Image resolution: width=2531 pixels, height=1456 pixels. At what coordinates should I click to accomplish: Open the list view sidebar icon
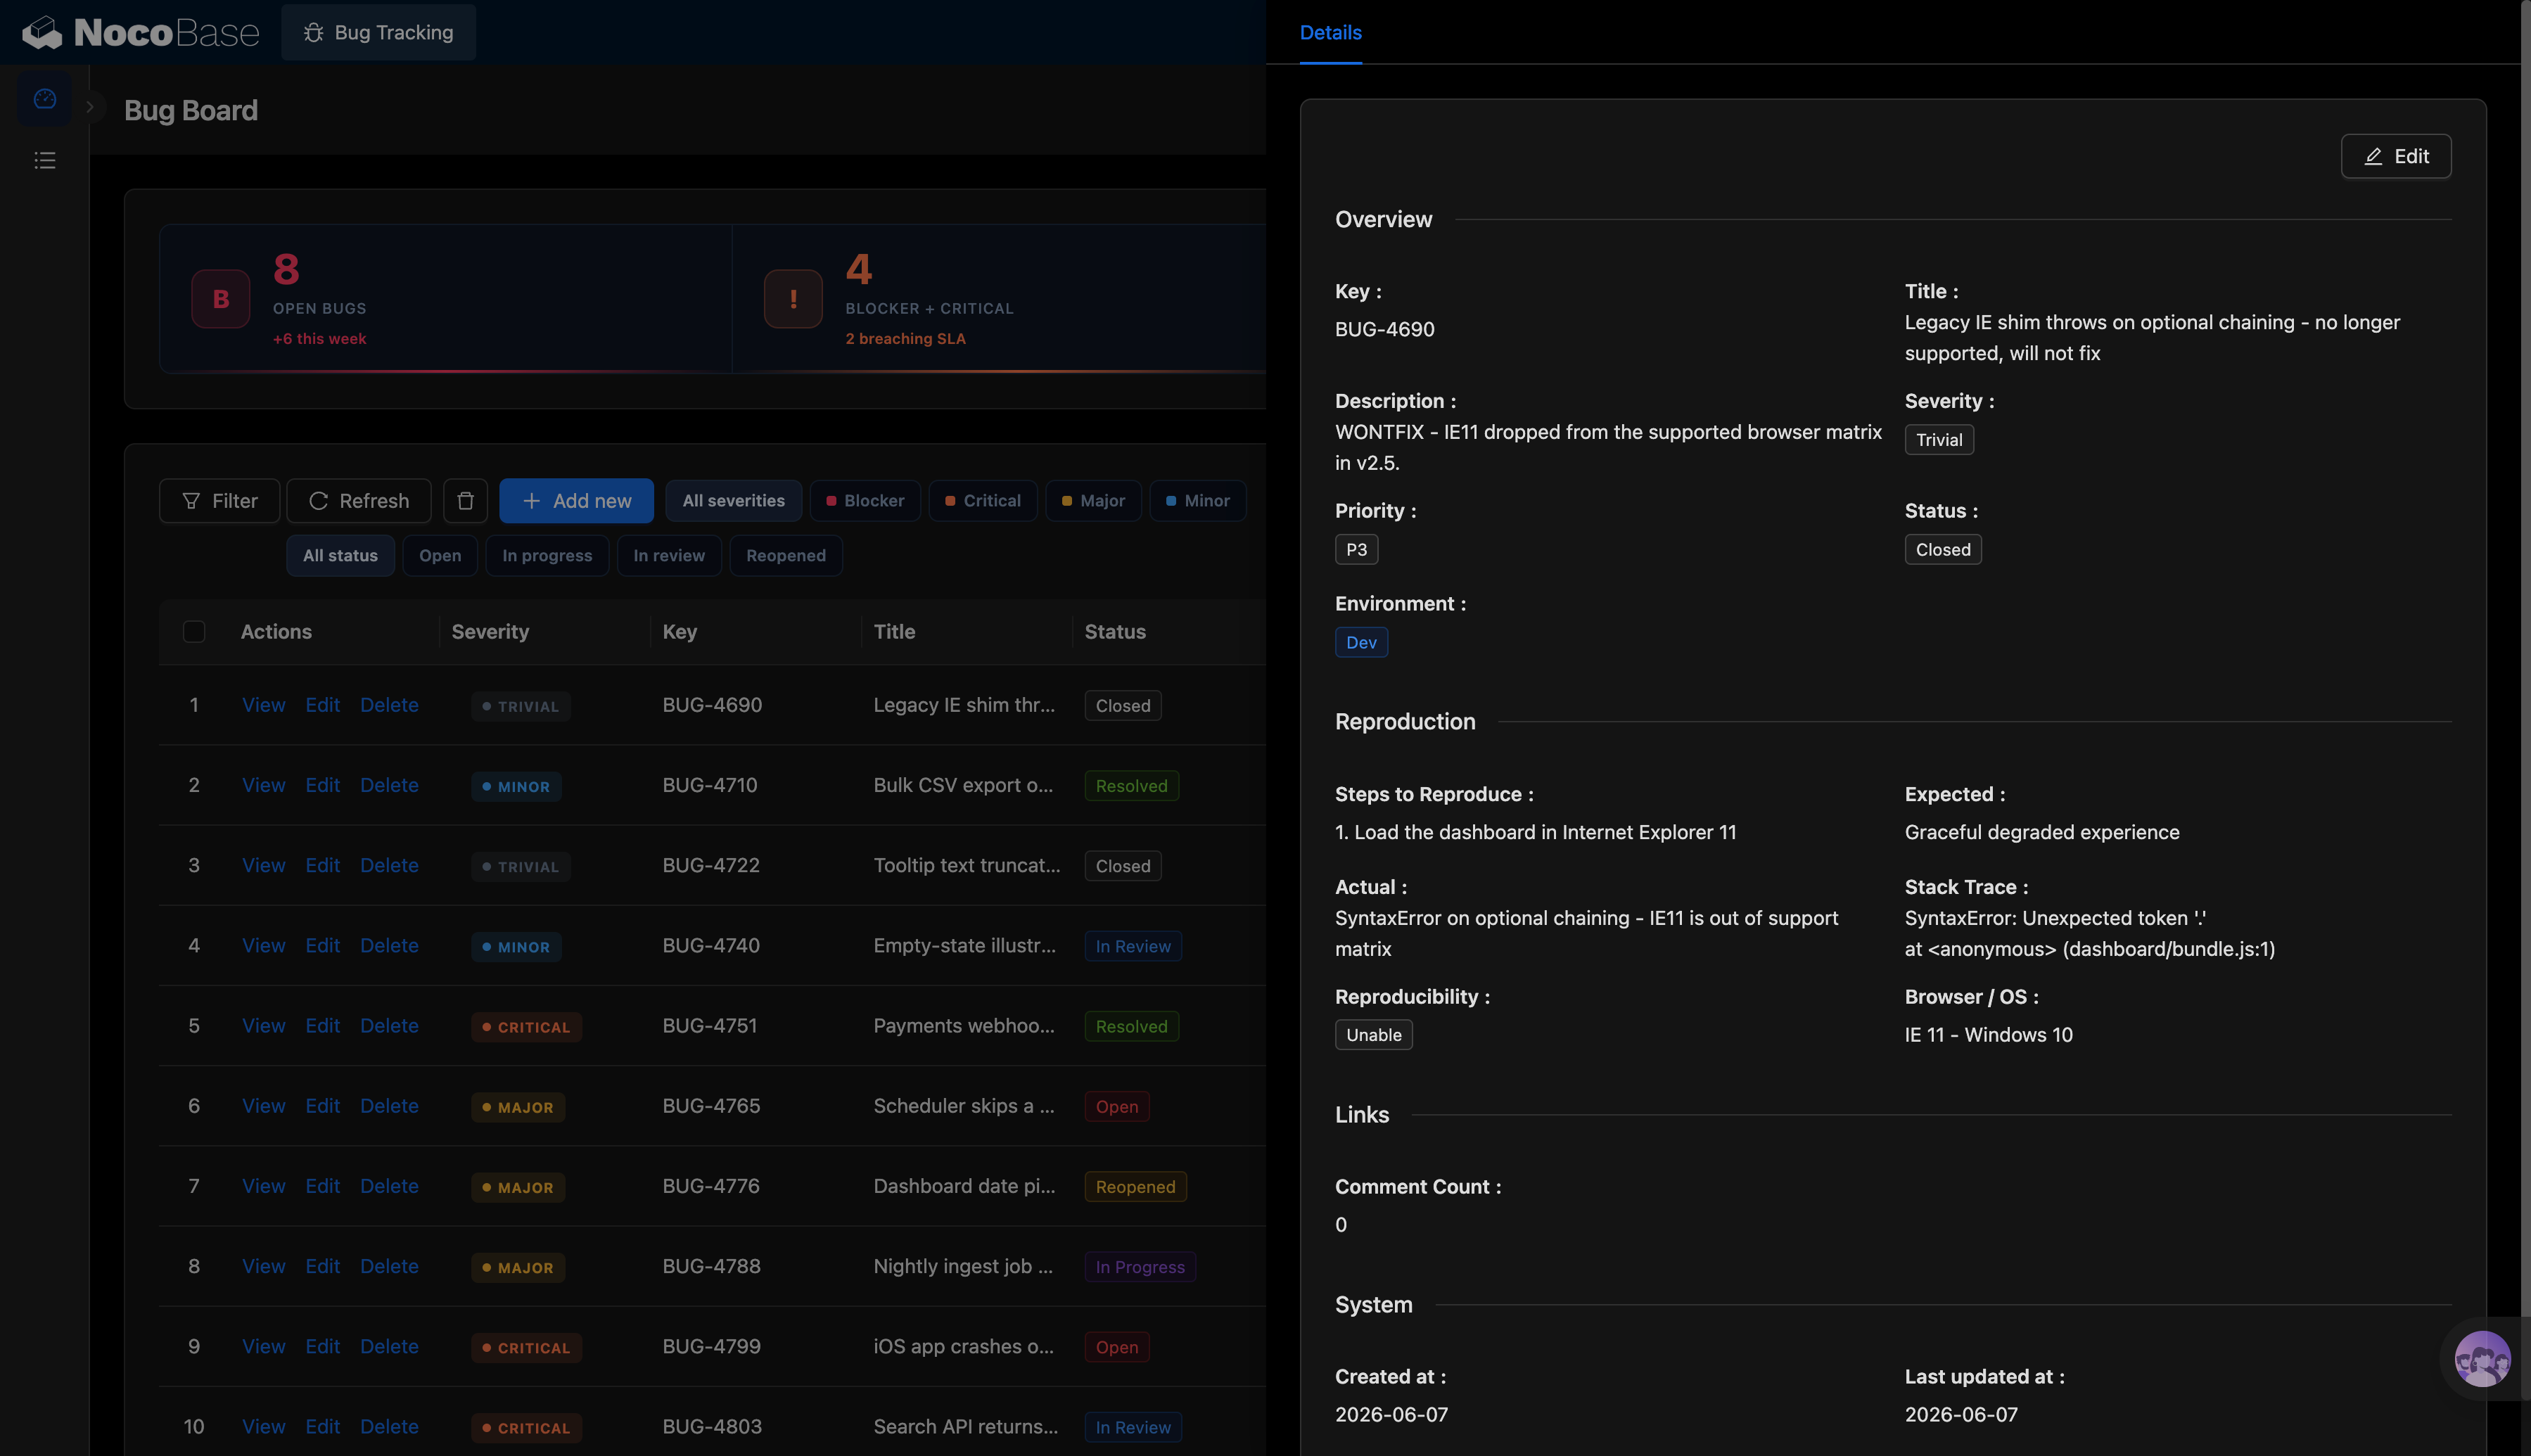[45, 160]
